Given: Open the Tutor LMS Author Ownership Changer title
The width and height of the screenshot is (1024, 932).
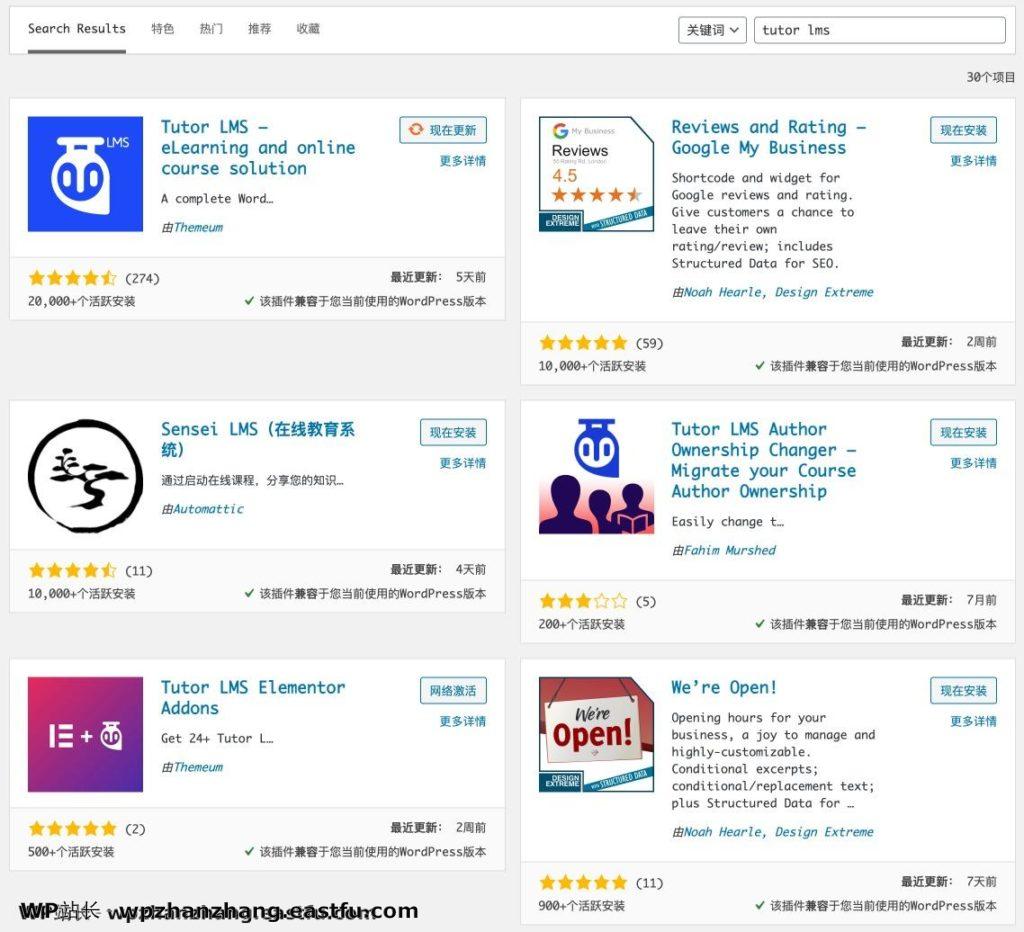Looking at the screenshot, I should point(763,460).
